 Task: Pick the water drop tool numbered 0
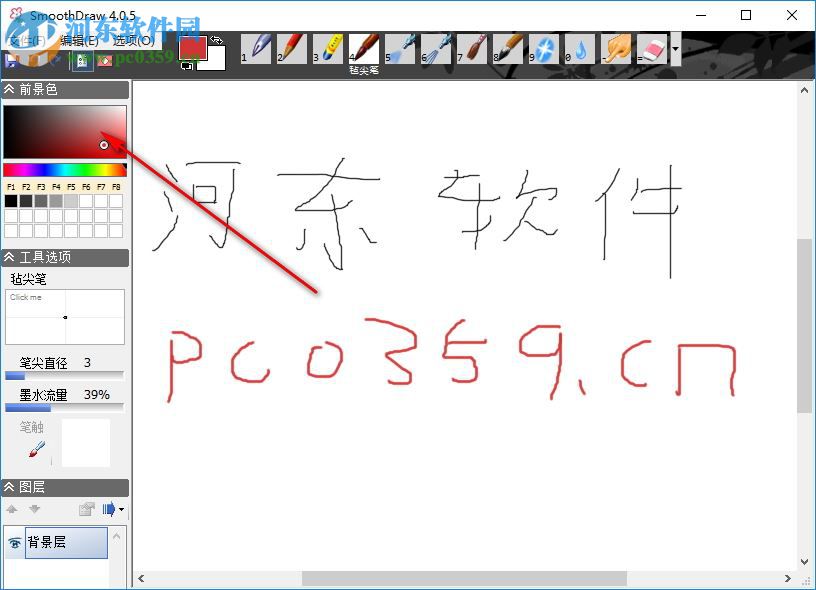pyautogui.click(x=580, y=46)
